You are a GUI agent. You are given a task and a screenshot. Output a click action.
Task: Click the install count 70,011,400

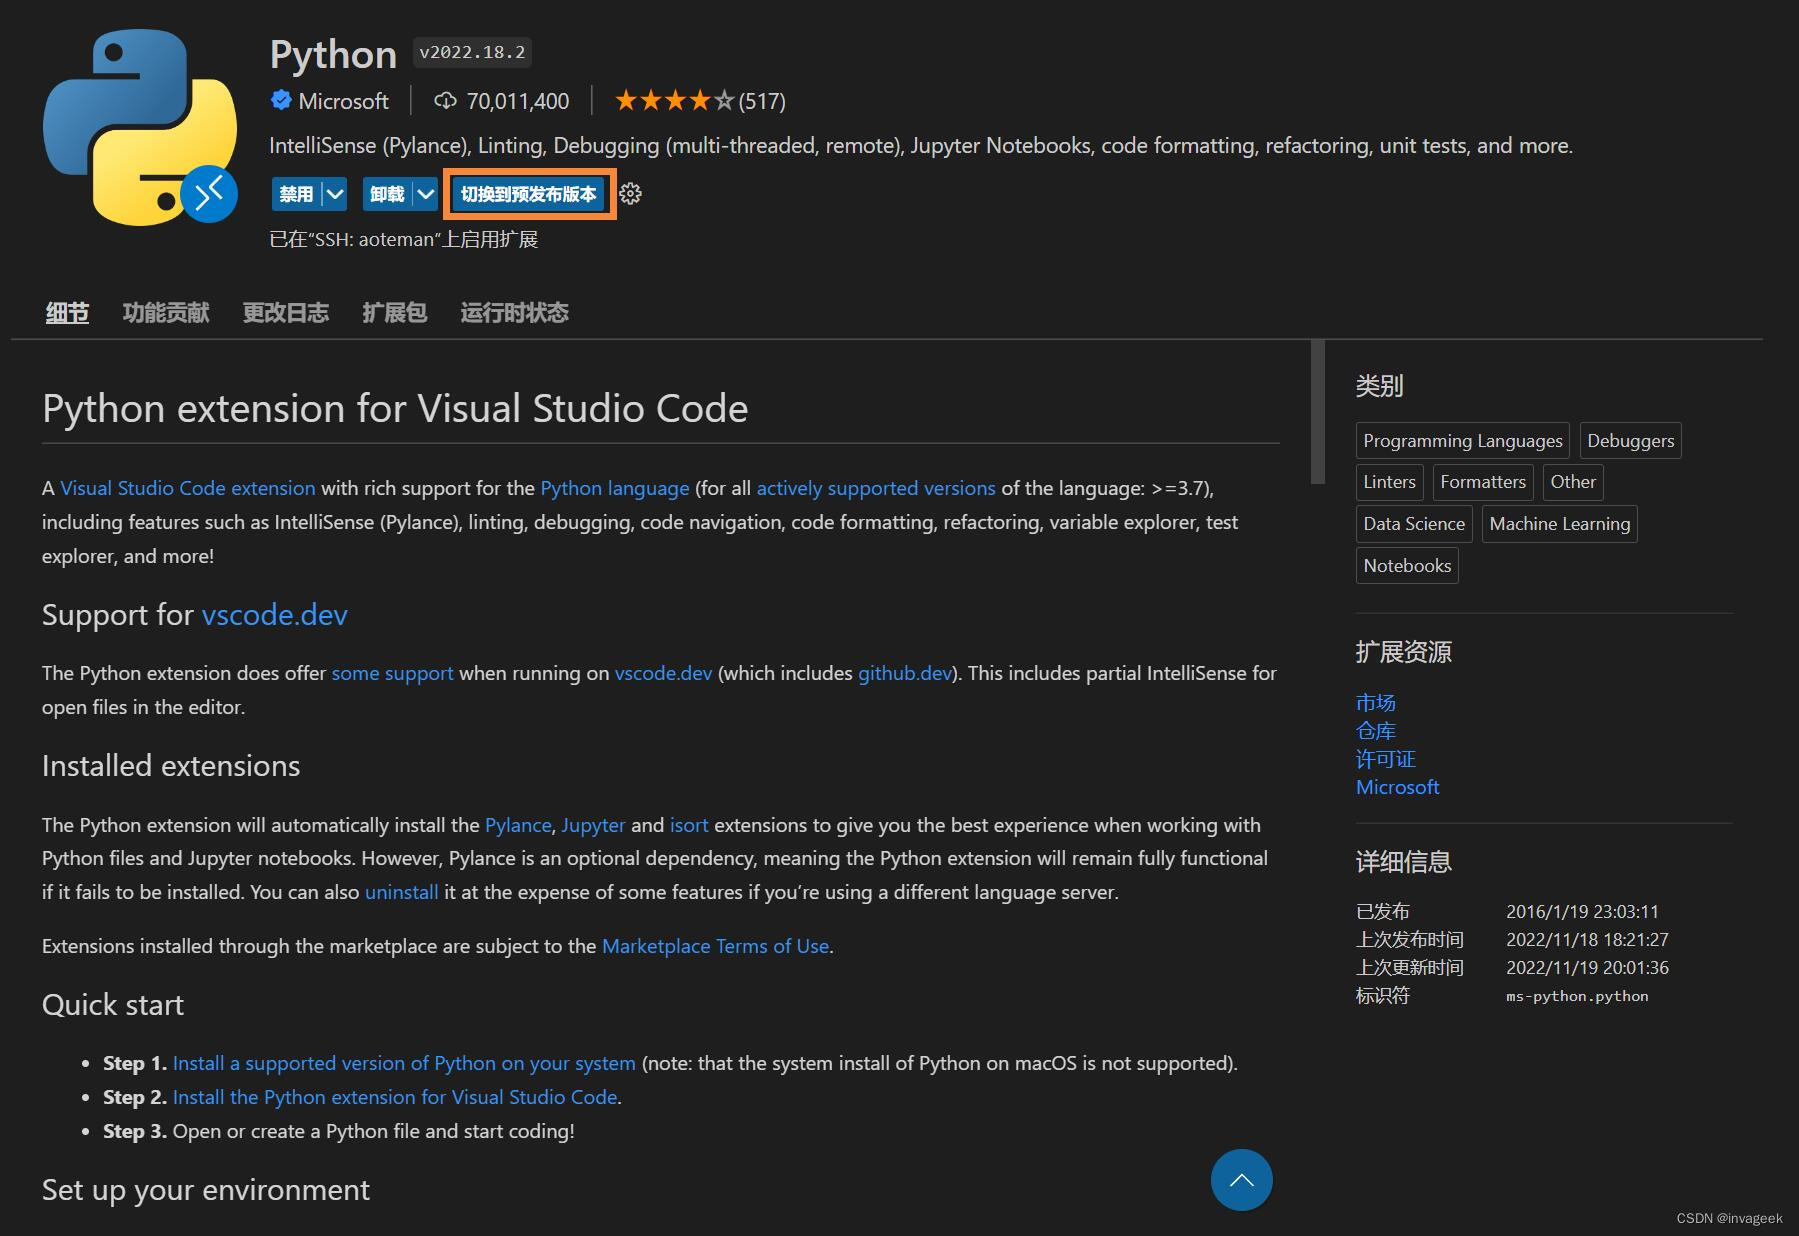(x=518, y=101)
